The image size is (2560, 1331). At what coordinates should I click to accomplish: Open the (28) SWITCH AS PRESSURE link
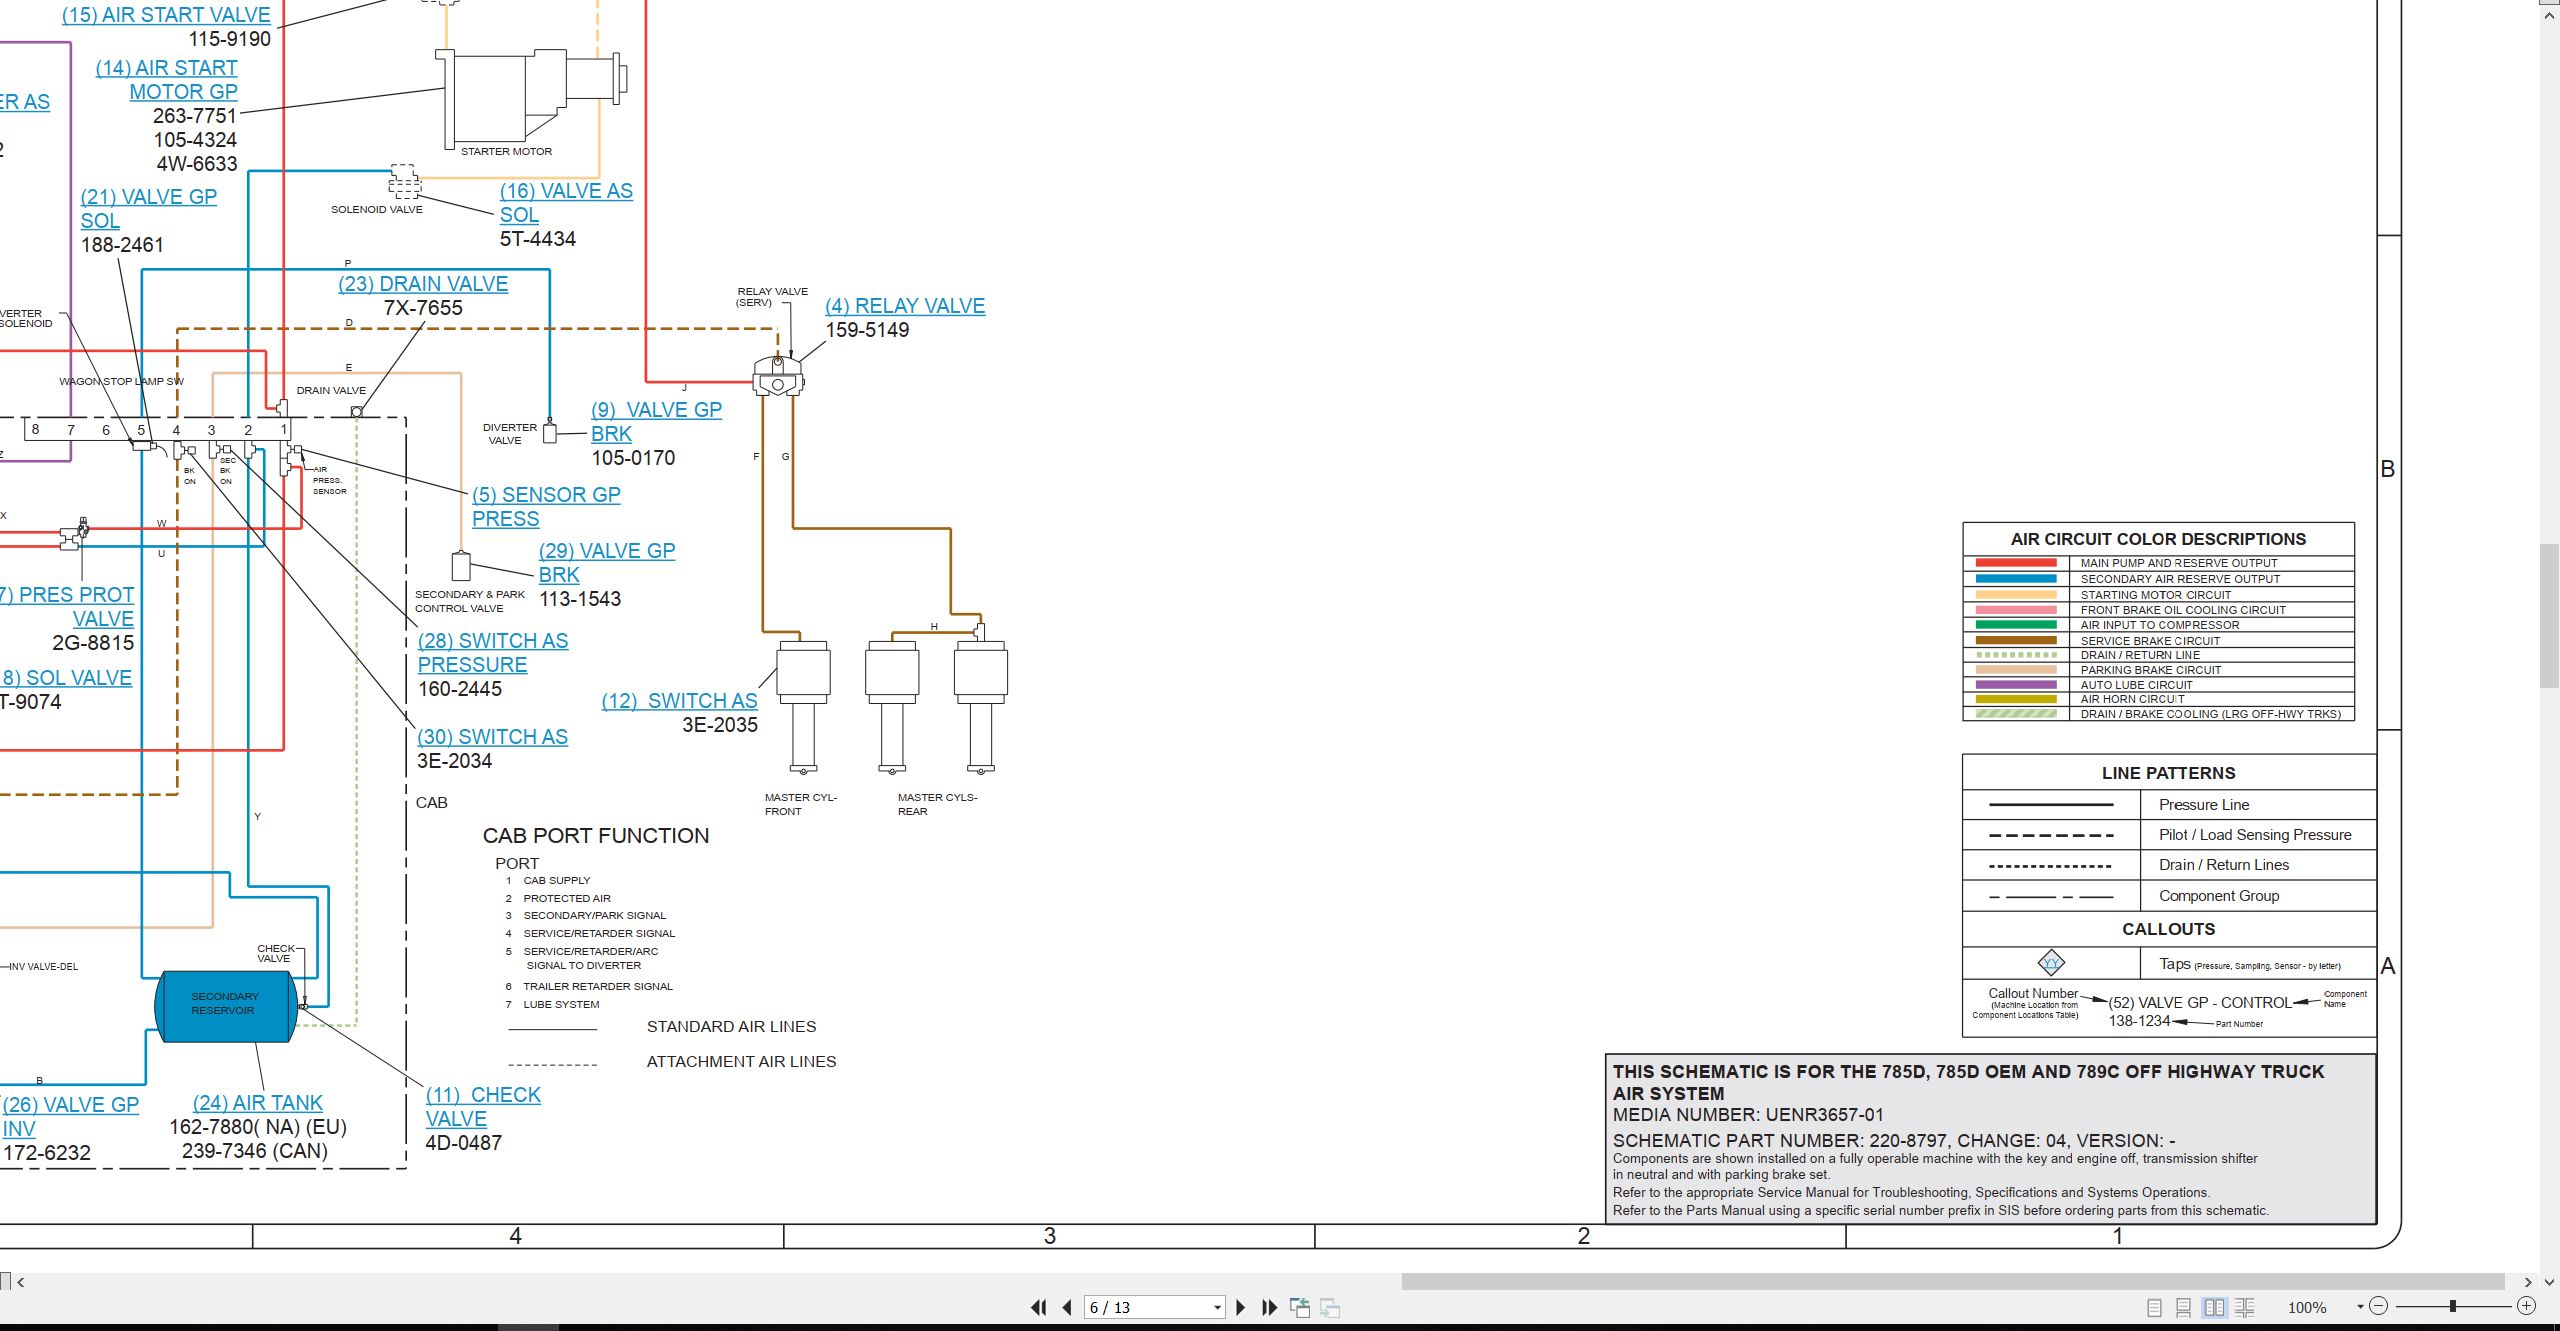coord(493,653)
